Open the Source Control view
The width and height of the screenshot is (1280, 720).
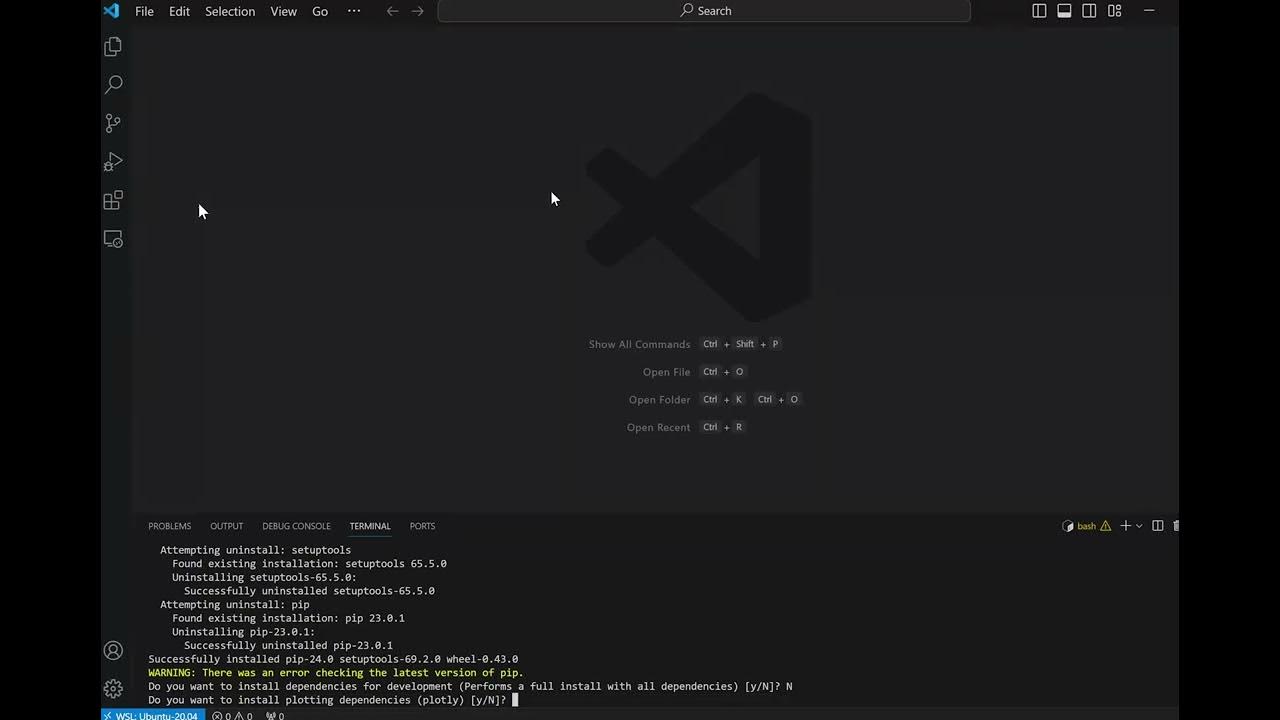(113, 123)
